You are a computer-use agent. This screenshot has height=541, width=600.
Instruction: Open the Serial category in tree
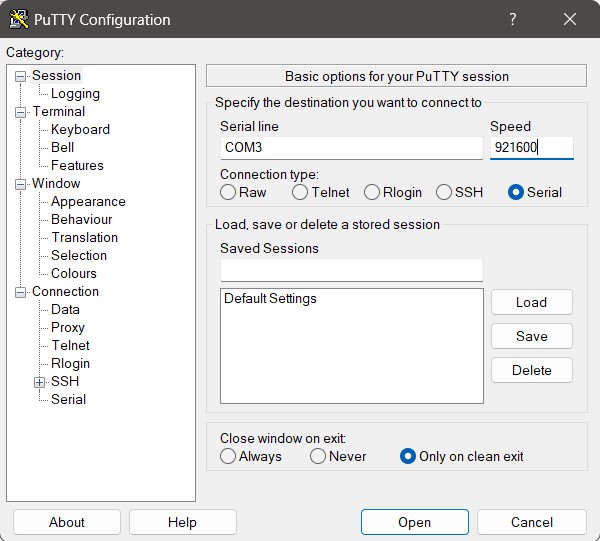pos(68,399)
